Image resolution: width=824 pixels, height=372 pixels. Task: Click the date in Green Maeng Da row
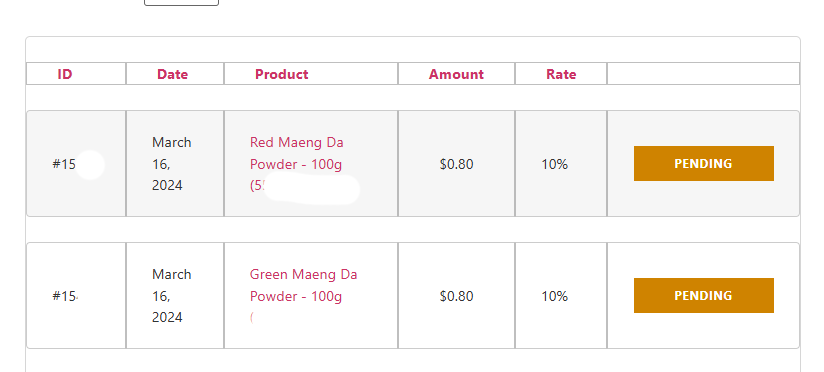(x=171, y=295)
